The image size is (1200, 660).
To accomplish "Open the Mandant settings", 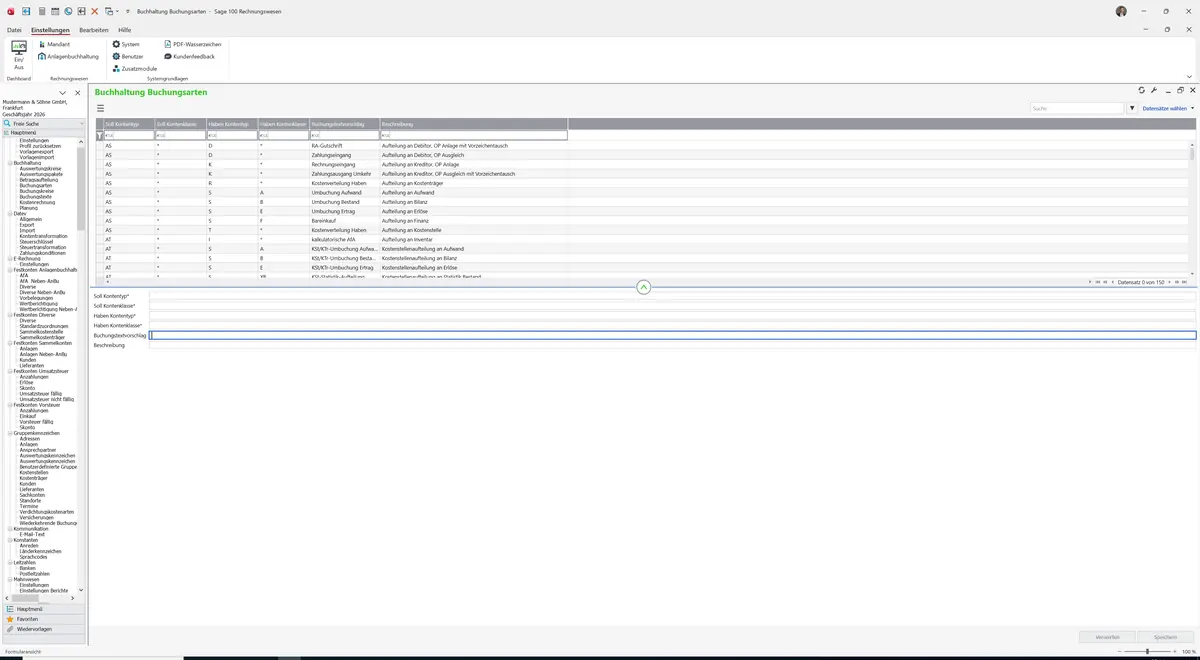I will click(54, 44).
